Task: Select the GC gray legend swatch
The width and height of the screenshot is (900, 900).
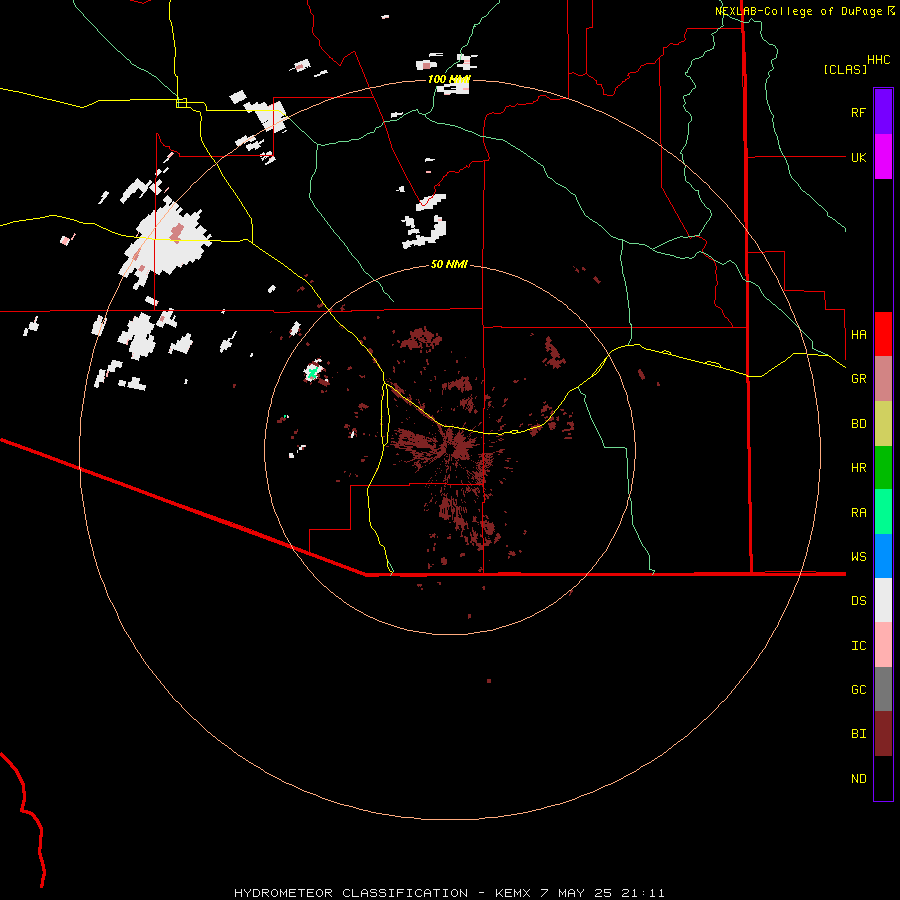Action: 883,689
